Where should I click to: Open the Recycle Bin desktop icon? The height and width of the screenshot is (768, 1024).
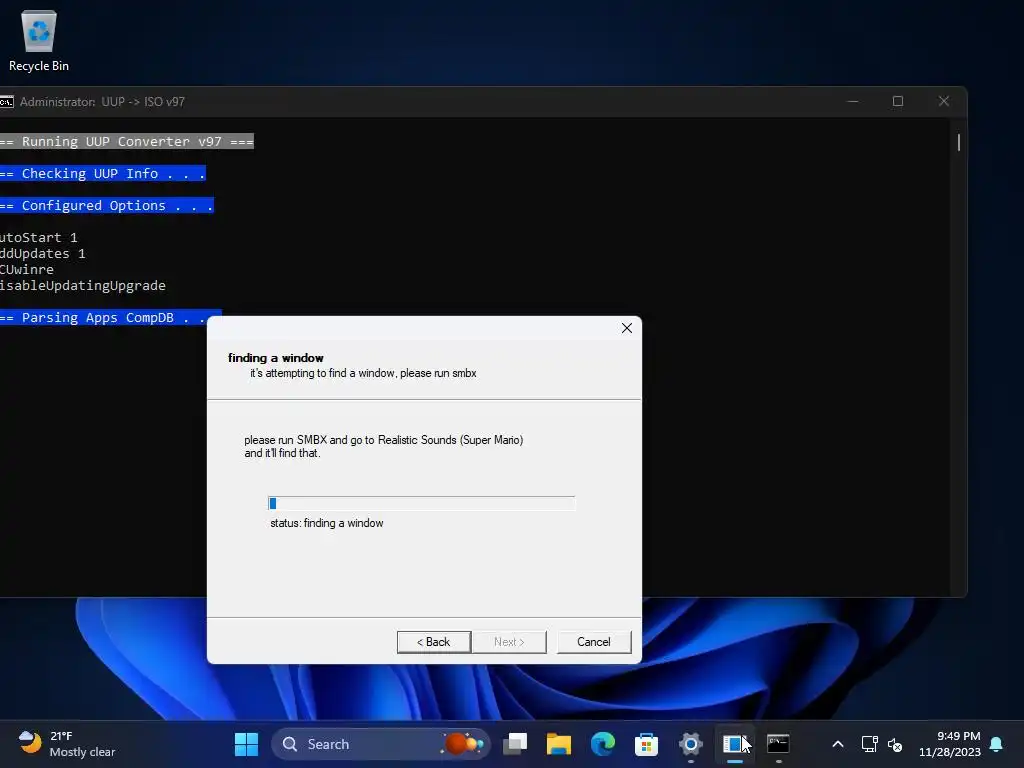pyautogui.click(x=39, y=40)
